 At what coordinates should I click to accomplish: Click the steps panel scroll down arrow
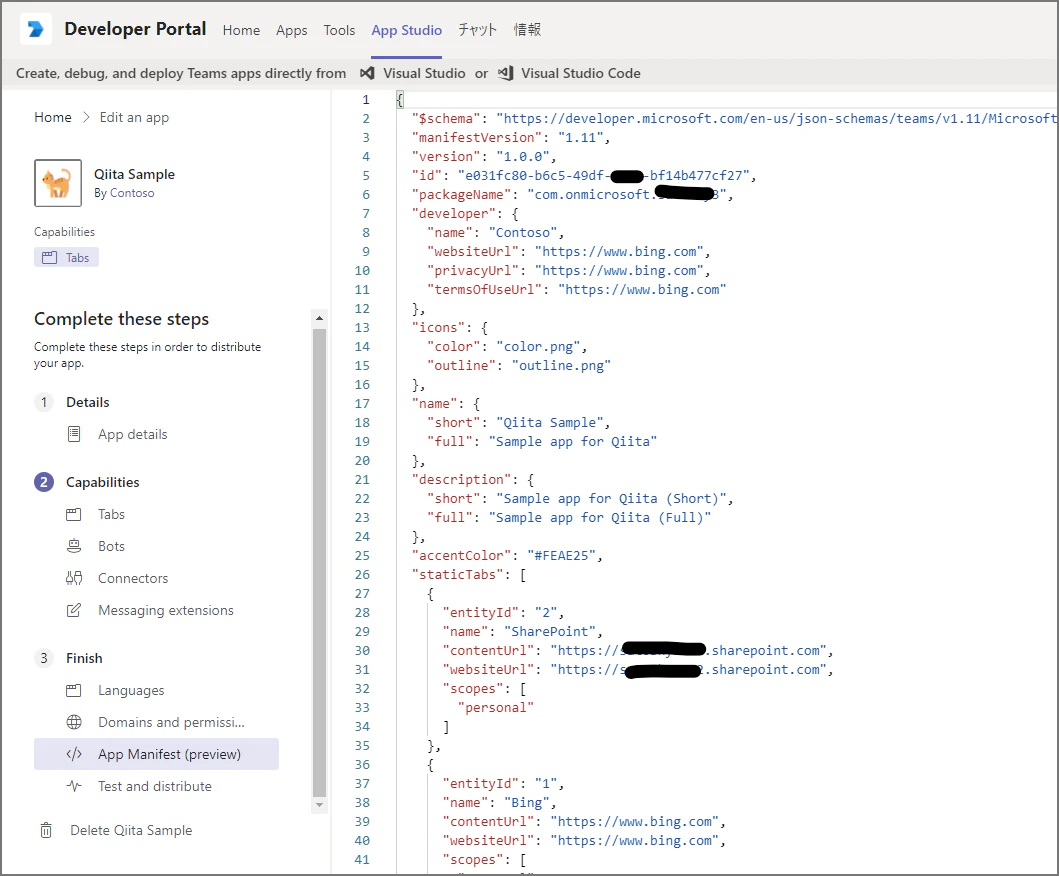point(319,805)
